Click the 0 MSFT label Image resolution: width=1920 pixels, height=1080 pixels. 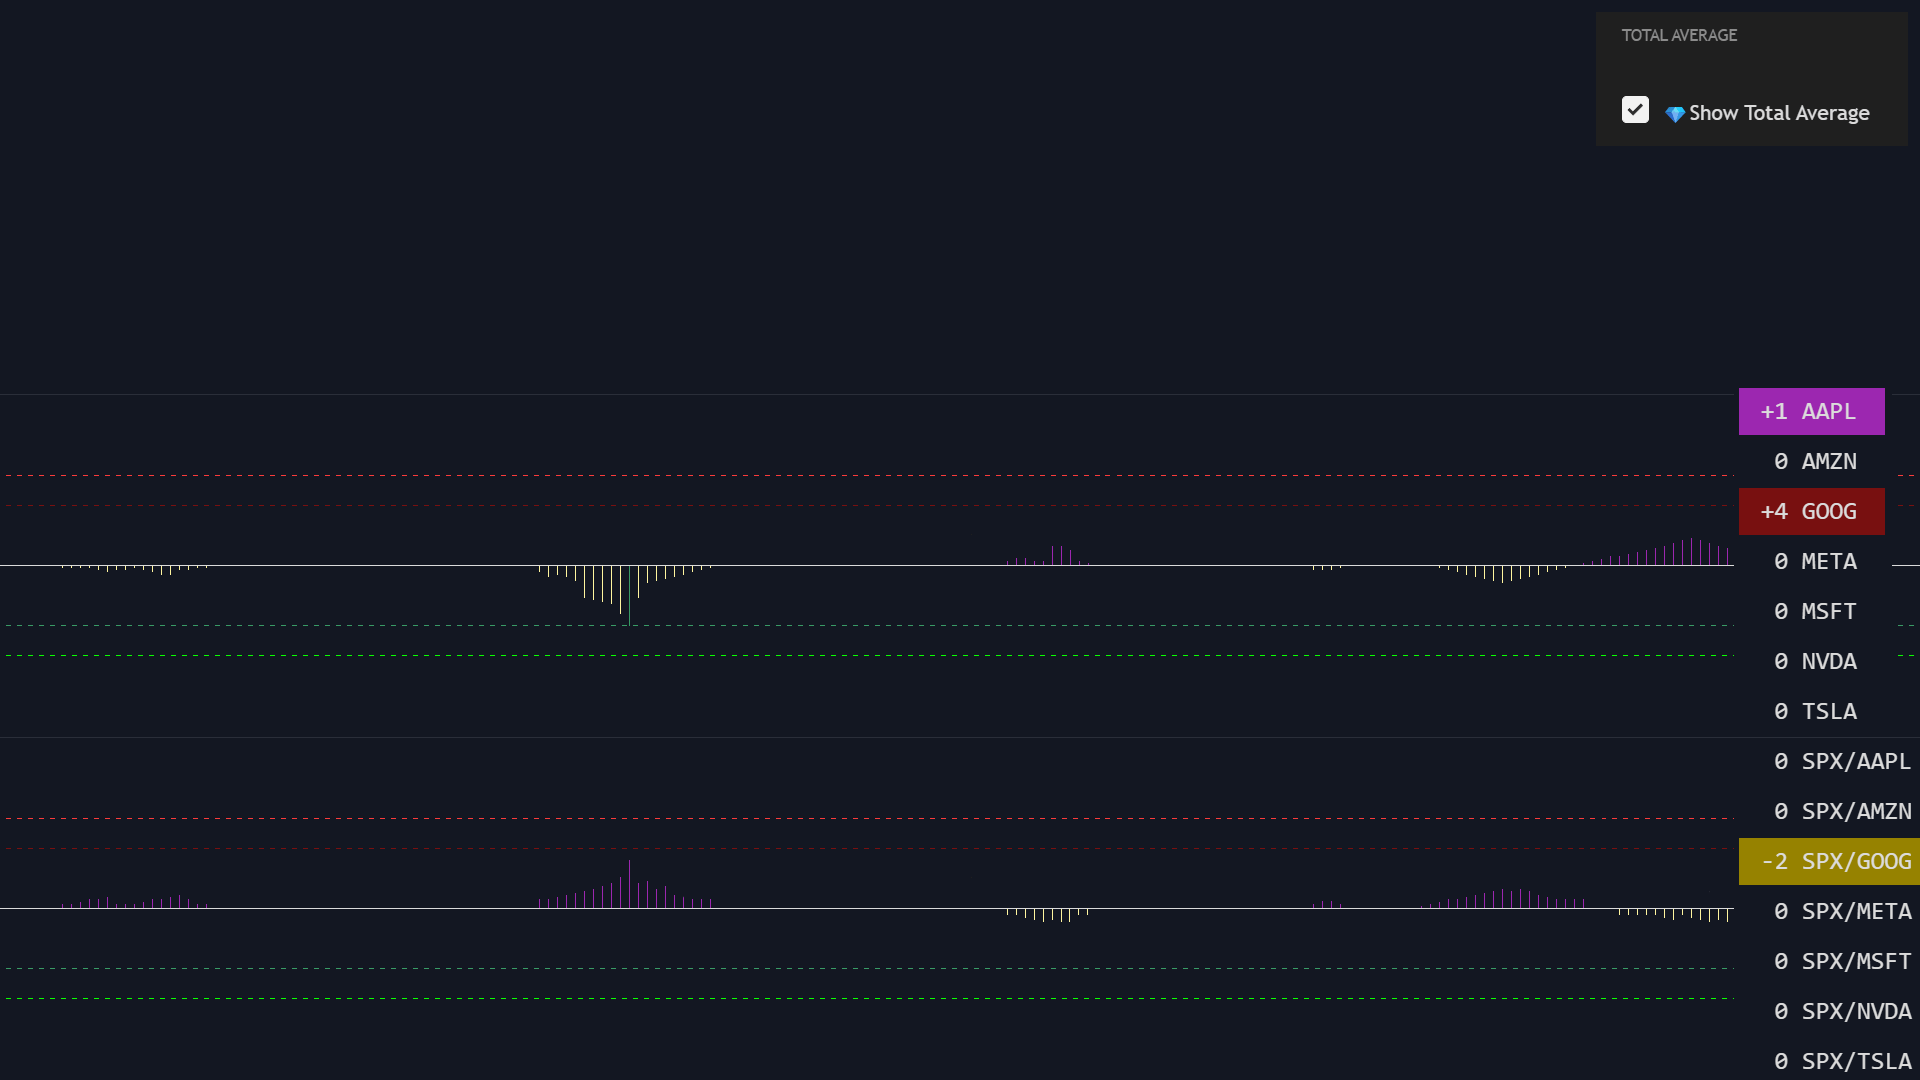pyautogui.click(x=1815, y=612)
